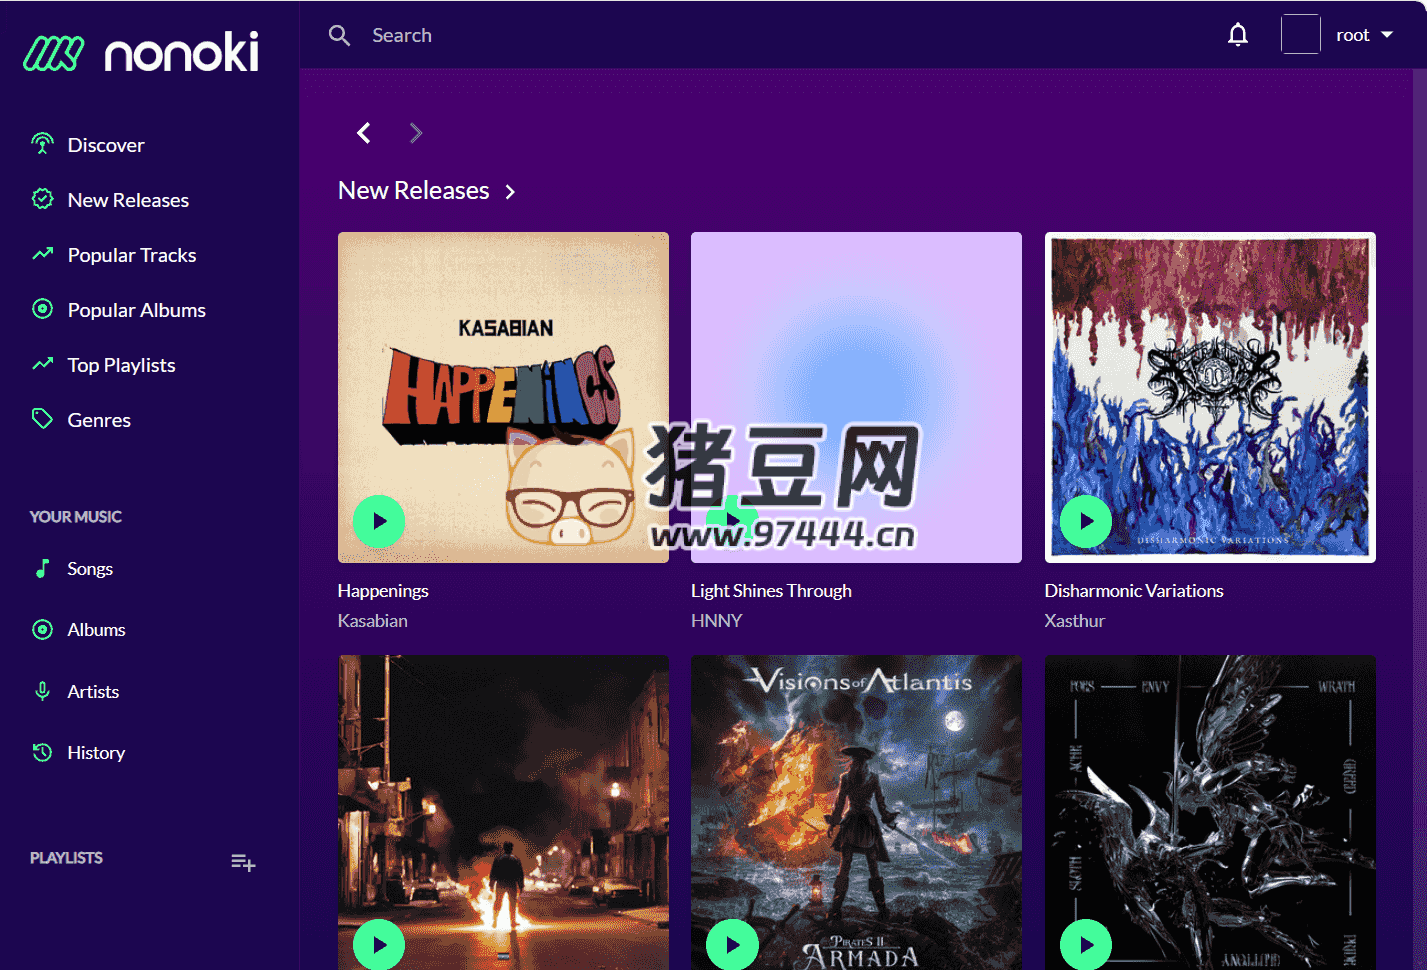View your listening History
The height and width of the screenshot is (970, 1427).
tap(96, 752)
